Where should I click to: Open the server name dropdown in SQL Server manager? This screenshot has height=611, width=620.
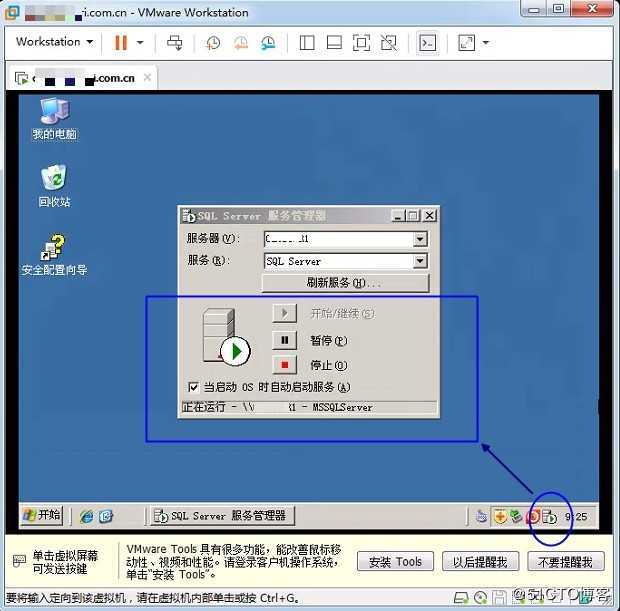[420, 239]
